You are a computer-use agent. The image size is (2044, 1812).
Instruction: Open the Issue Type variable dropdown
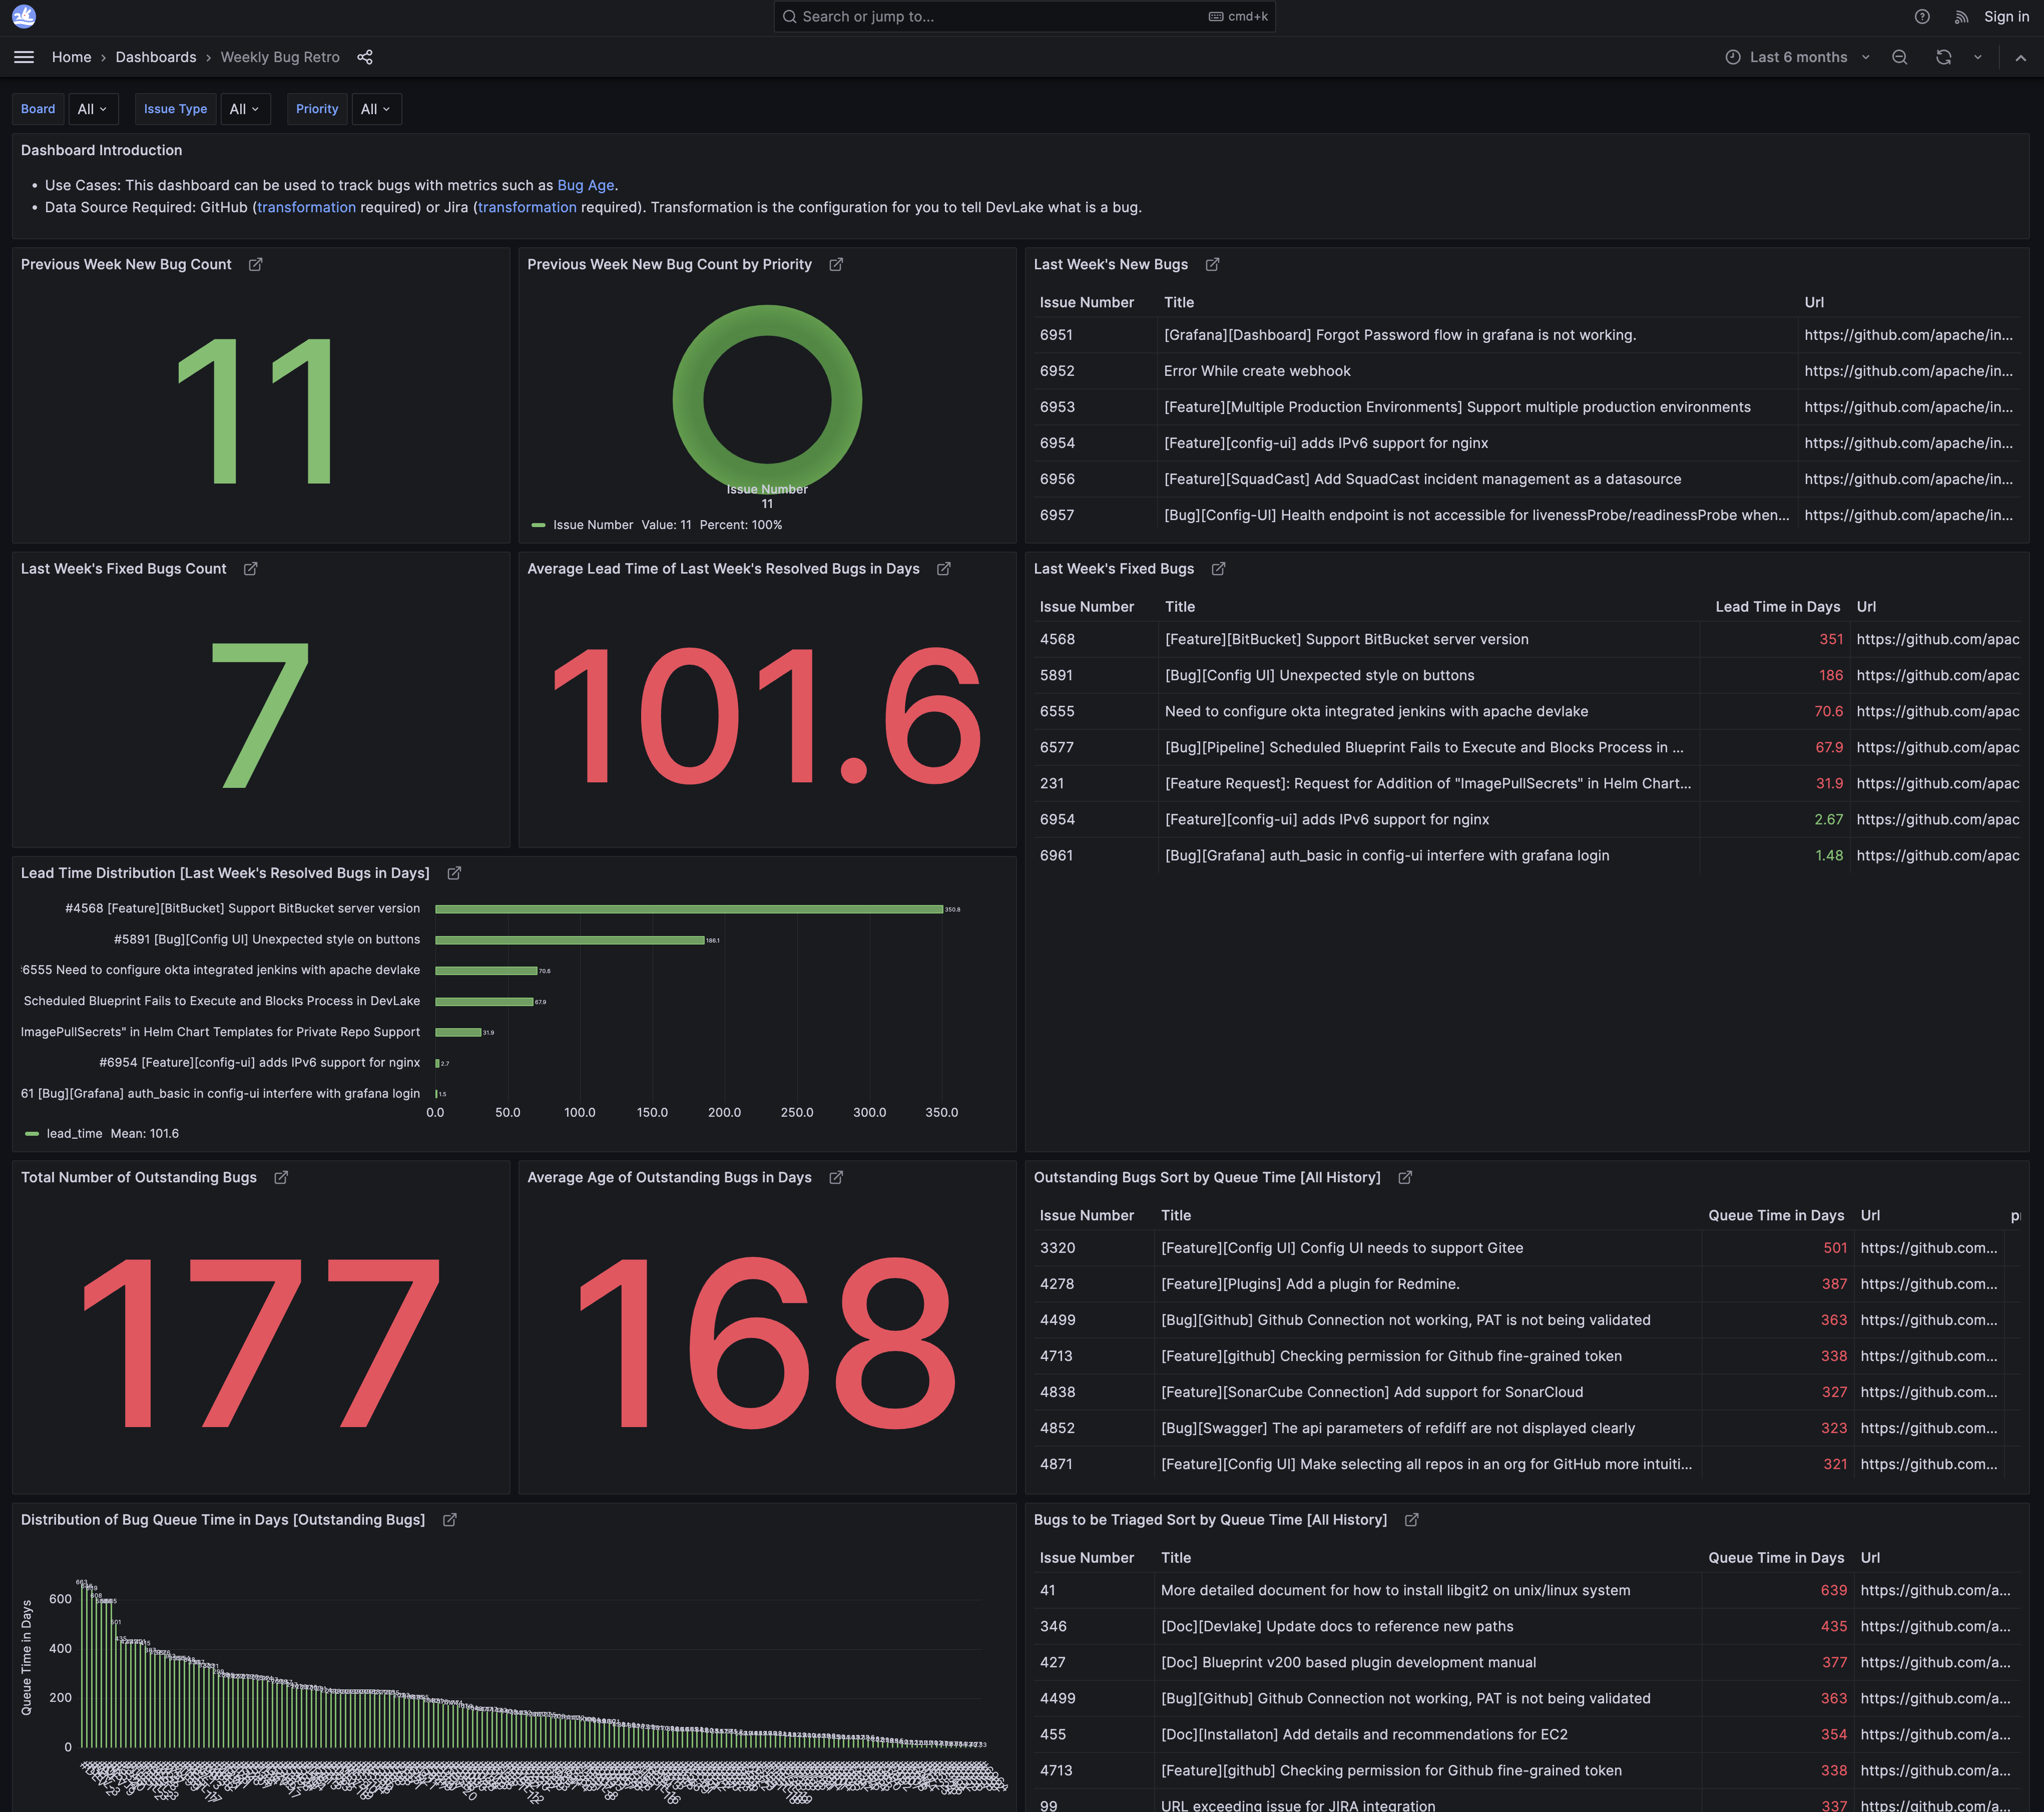[244, 109]
